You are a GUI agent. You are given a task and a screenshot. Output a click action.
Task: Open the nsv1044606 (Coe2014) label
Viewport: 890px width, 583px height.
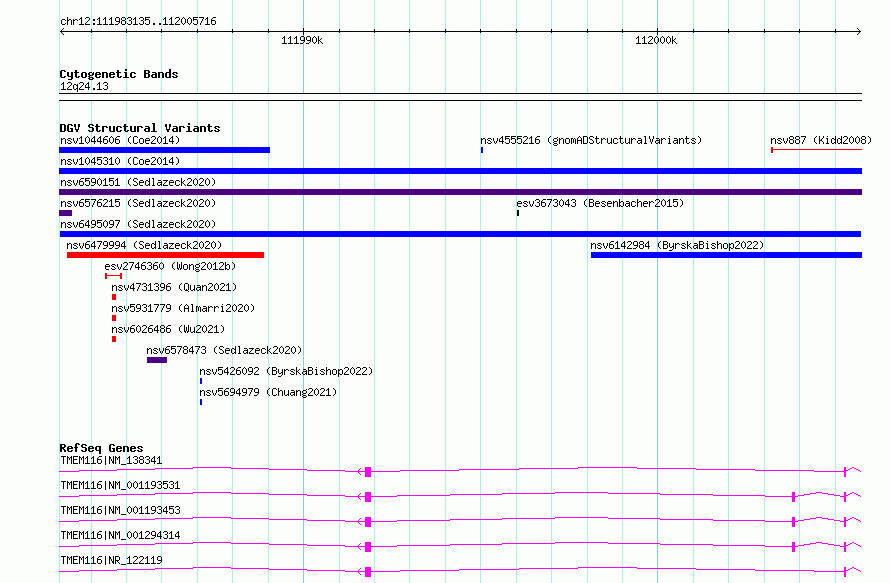[x=120, y=140]
